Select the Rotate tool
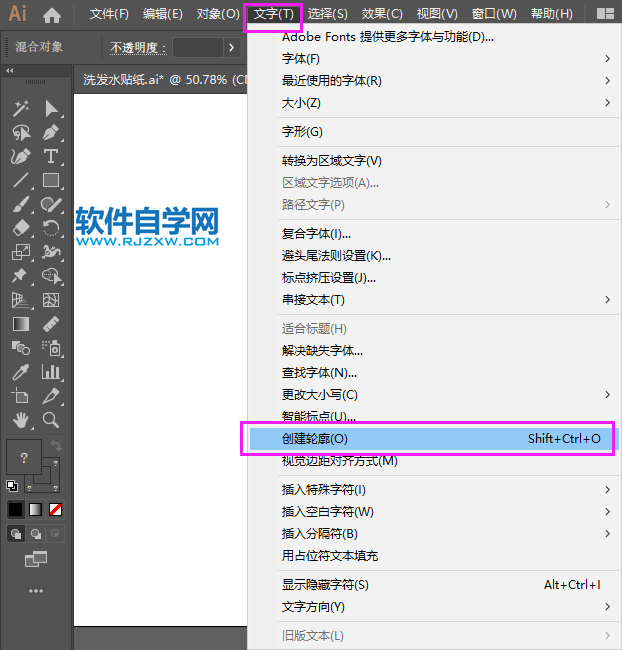Screen dimensions: 622x650 51,228
